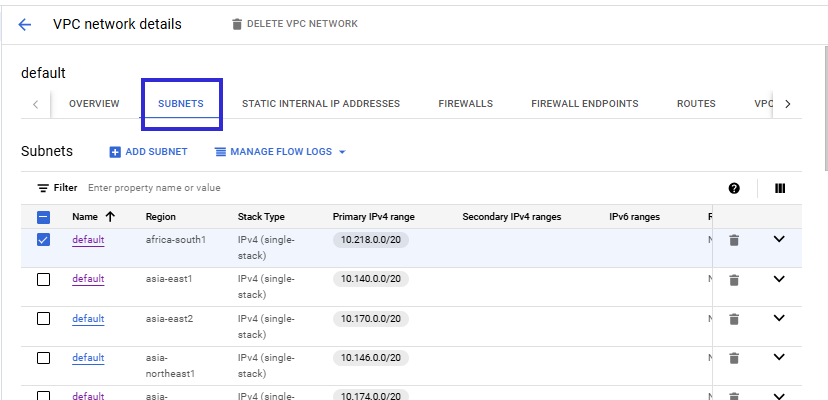Viewport: 828px width, 400px height.
Task: Check the asia-east2 subnet checkbox
Action: click(43, 319)
